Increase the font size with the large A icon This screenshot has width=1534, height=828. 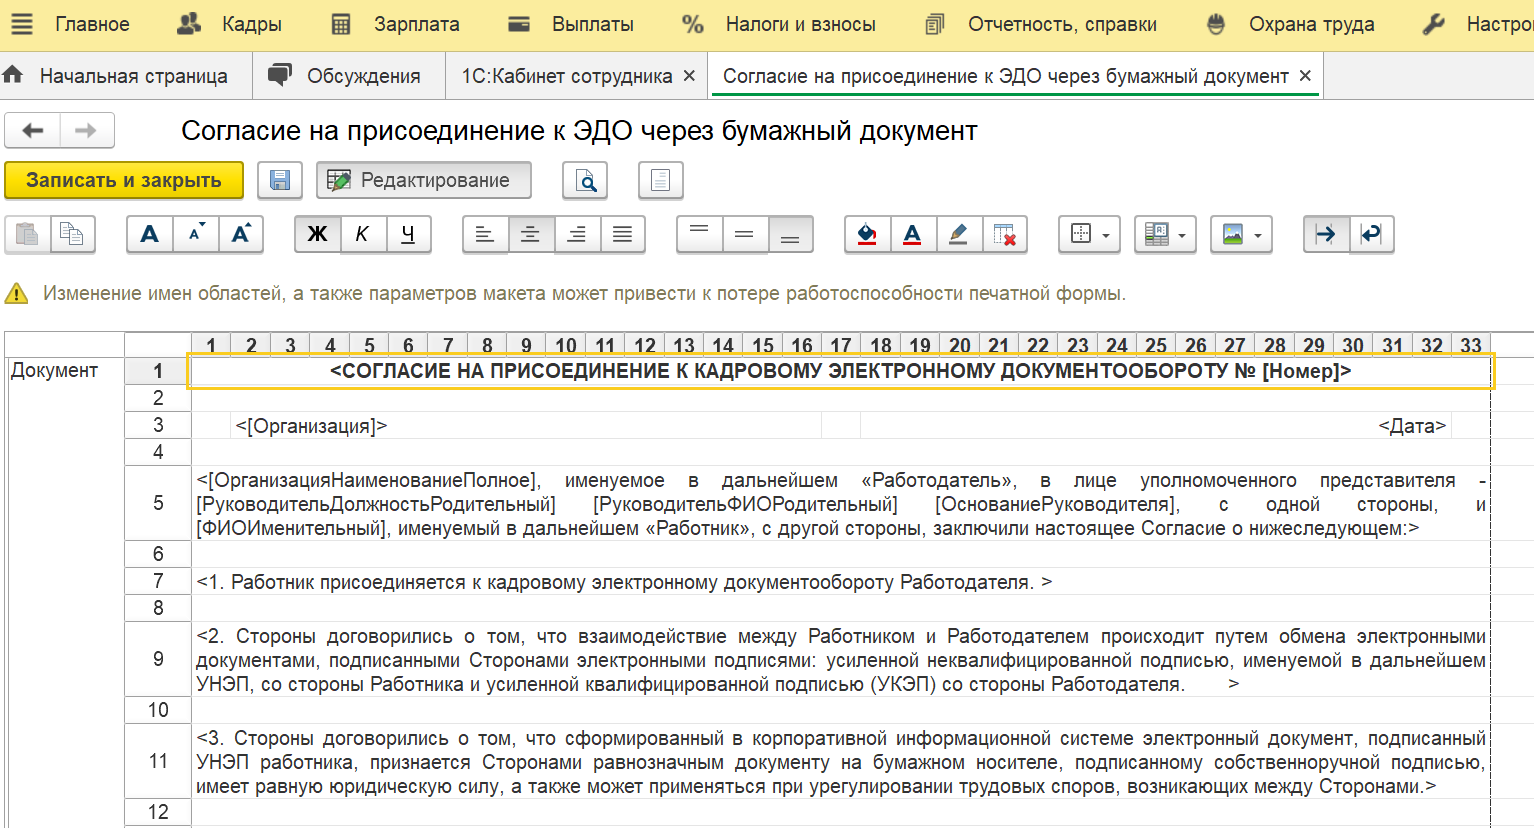click(x=241, y=234)
